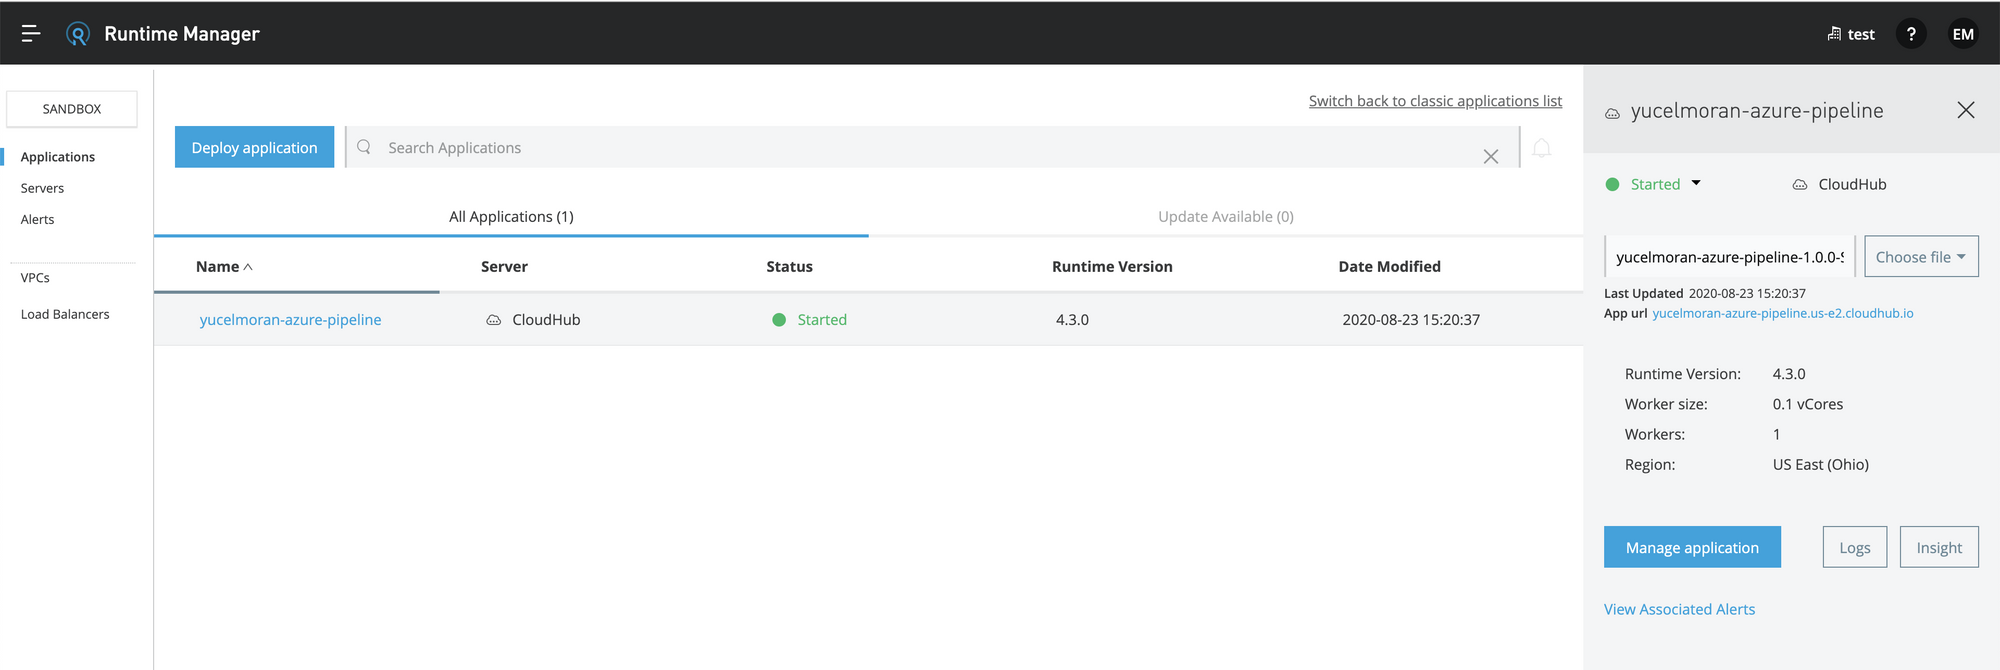
Task: Open the Choose file dropdown
Action: click(1921, 257)
